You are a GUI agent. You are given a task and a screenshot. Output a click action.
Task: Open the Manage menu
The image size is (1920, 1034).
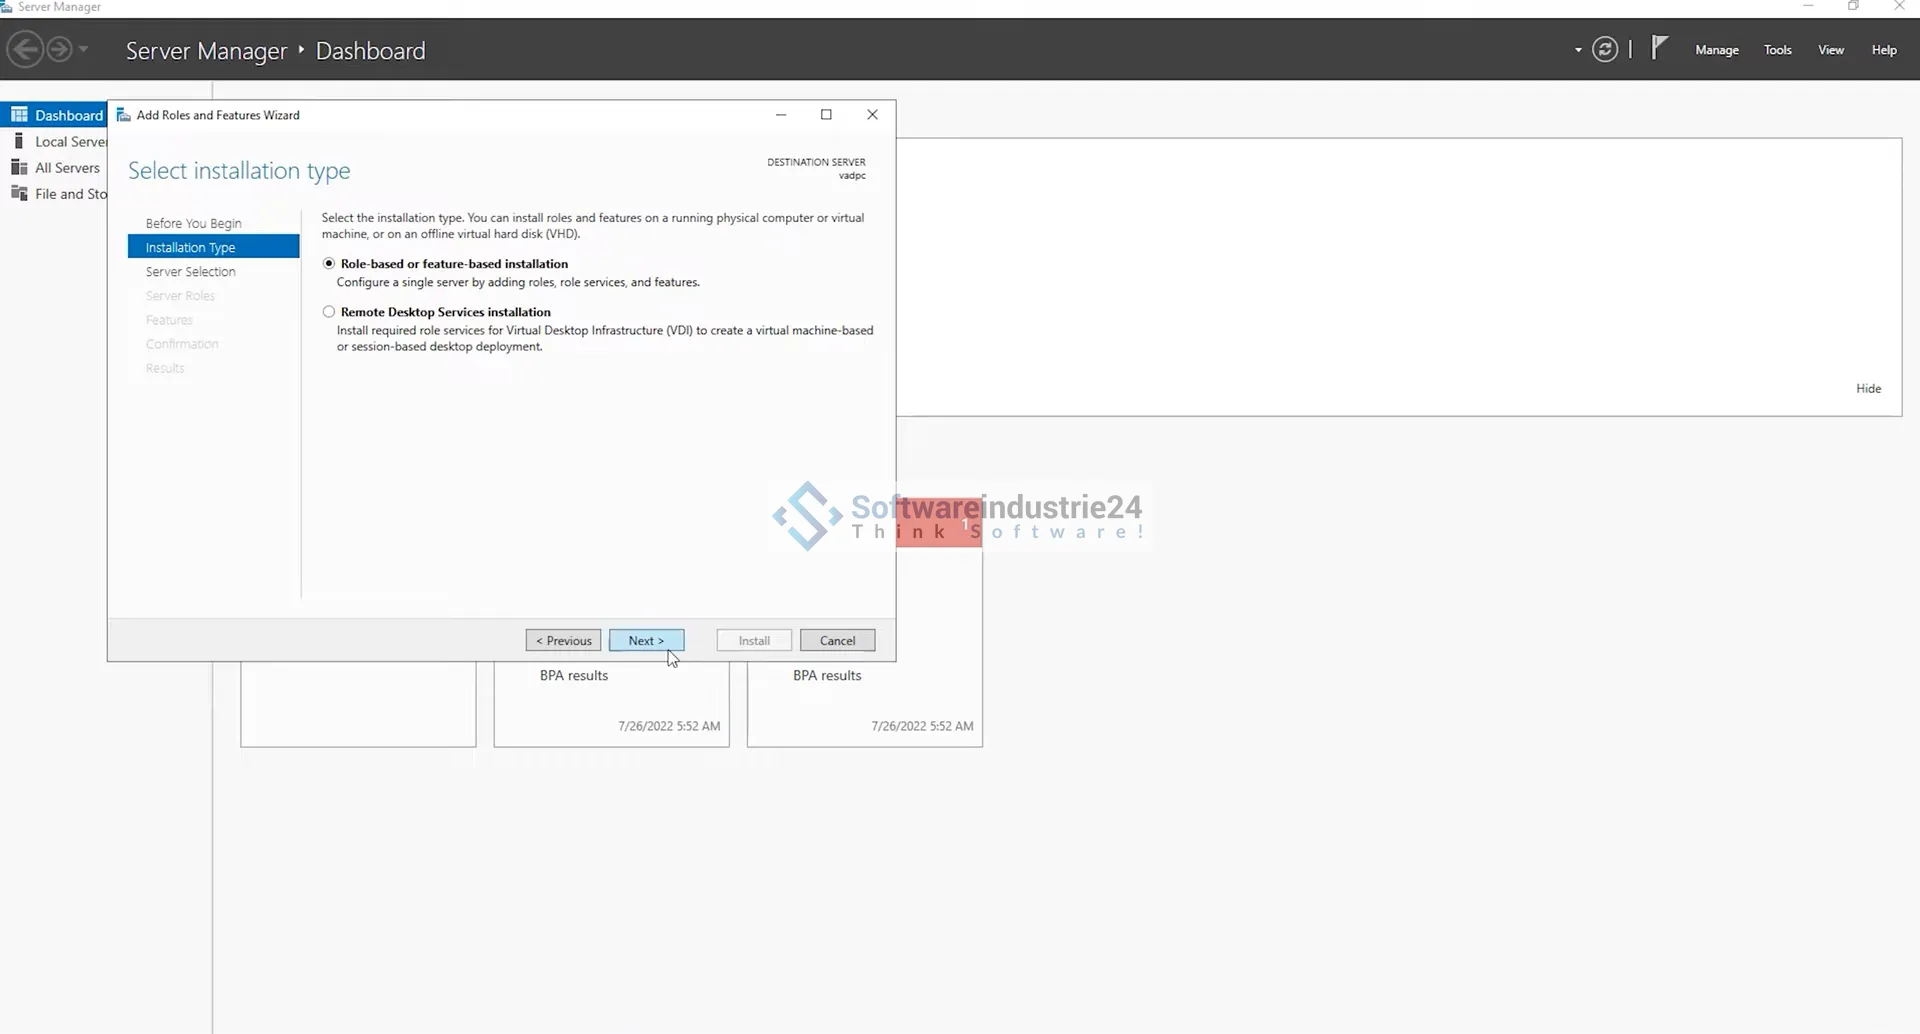pos(1716,50)
